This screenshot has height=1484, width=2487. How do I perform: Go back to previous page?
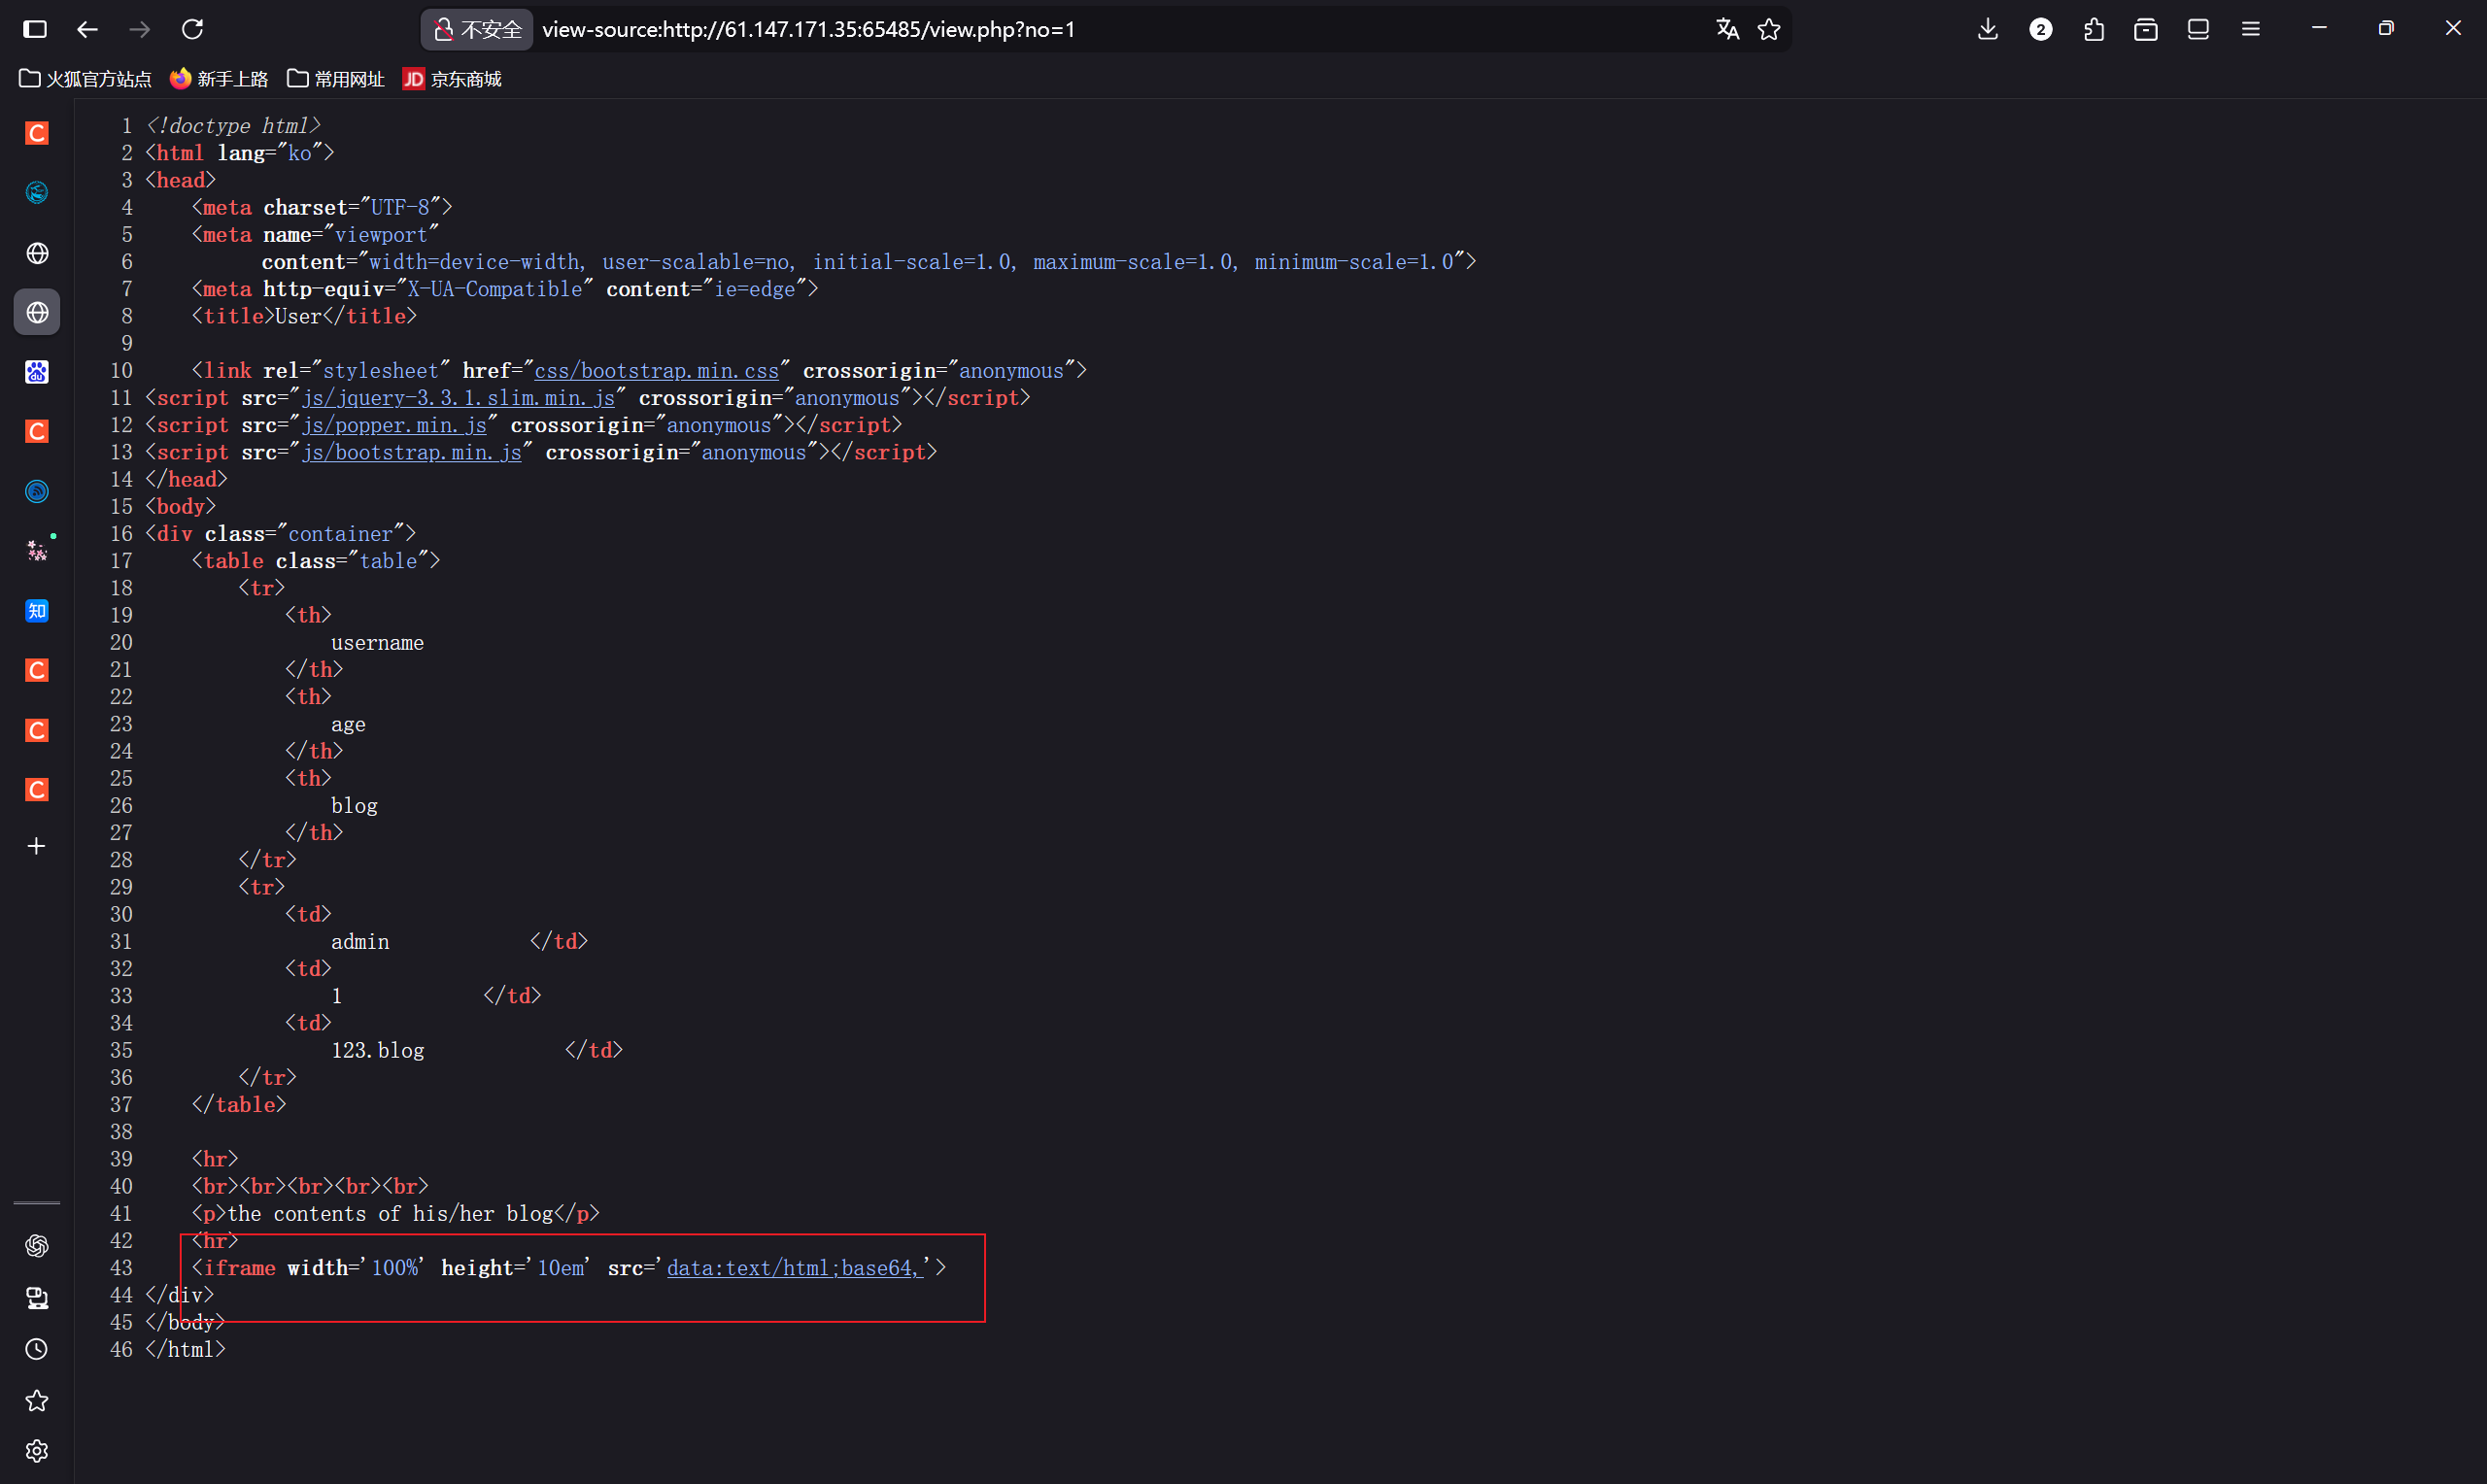pos(88,29)
